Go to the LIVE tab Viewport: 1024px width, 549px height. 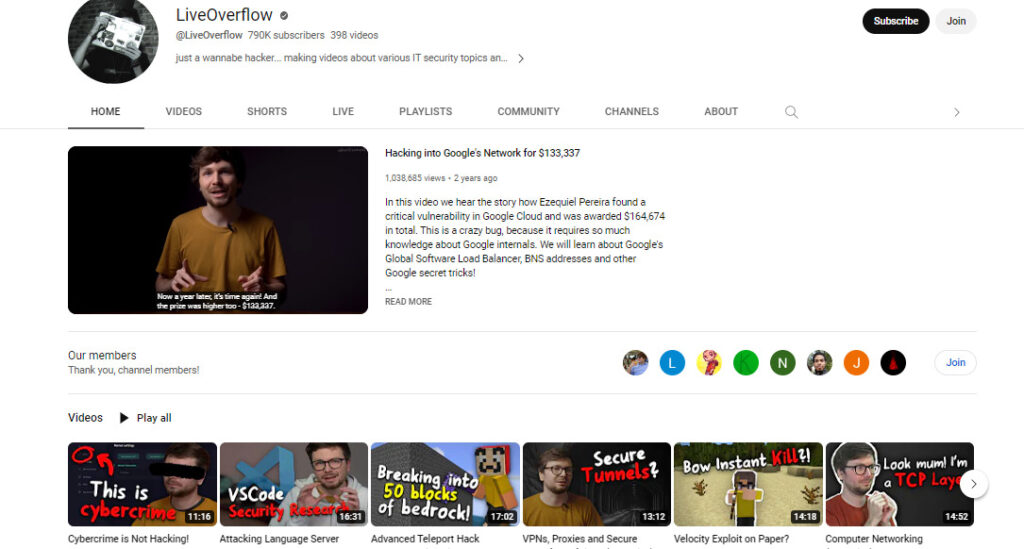(343, 112)
